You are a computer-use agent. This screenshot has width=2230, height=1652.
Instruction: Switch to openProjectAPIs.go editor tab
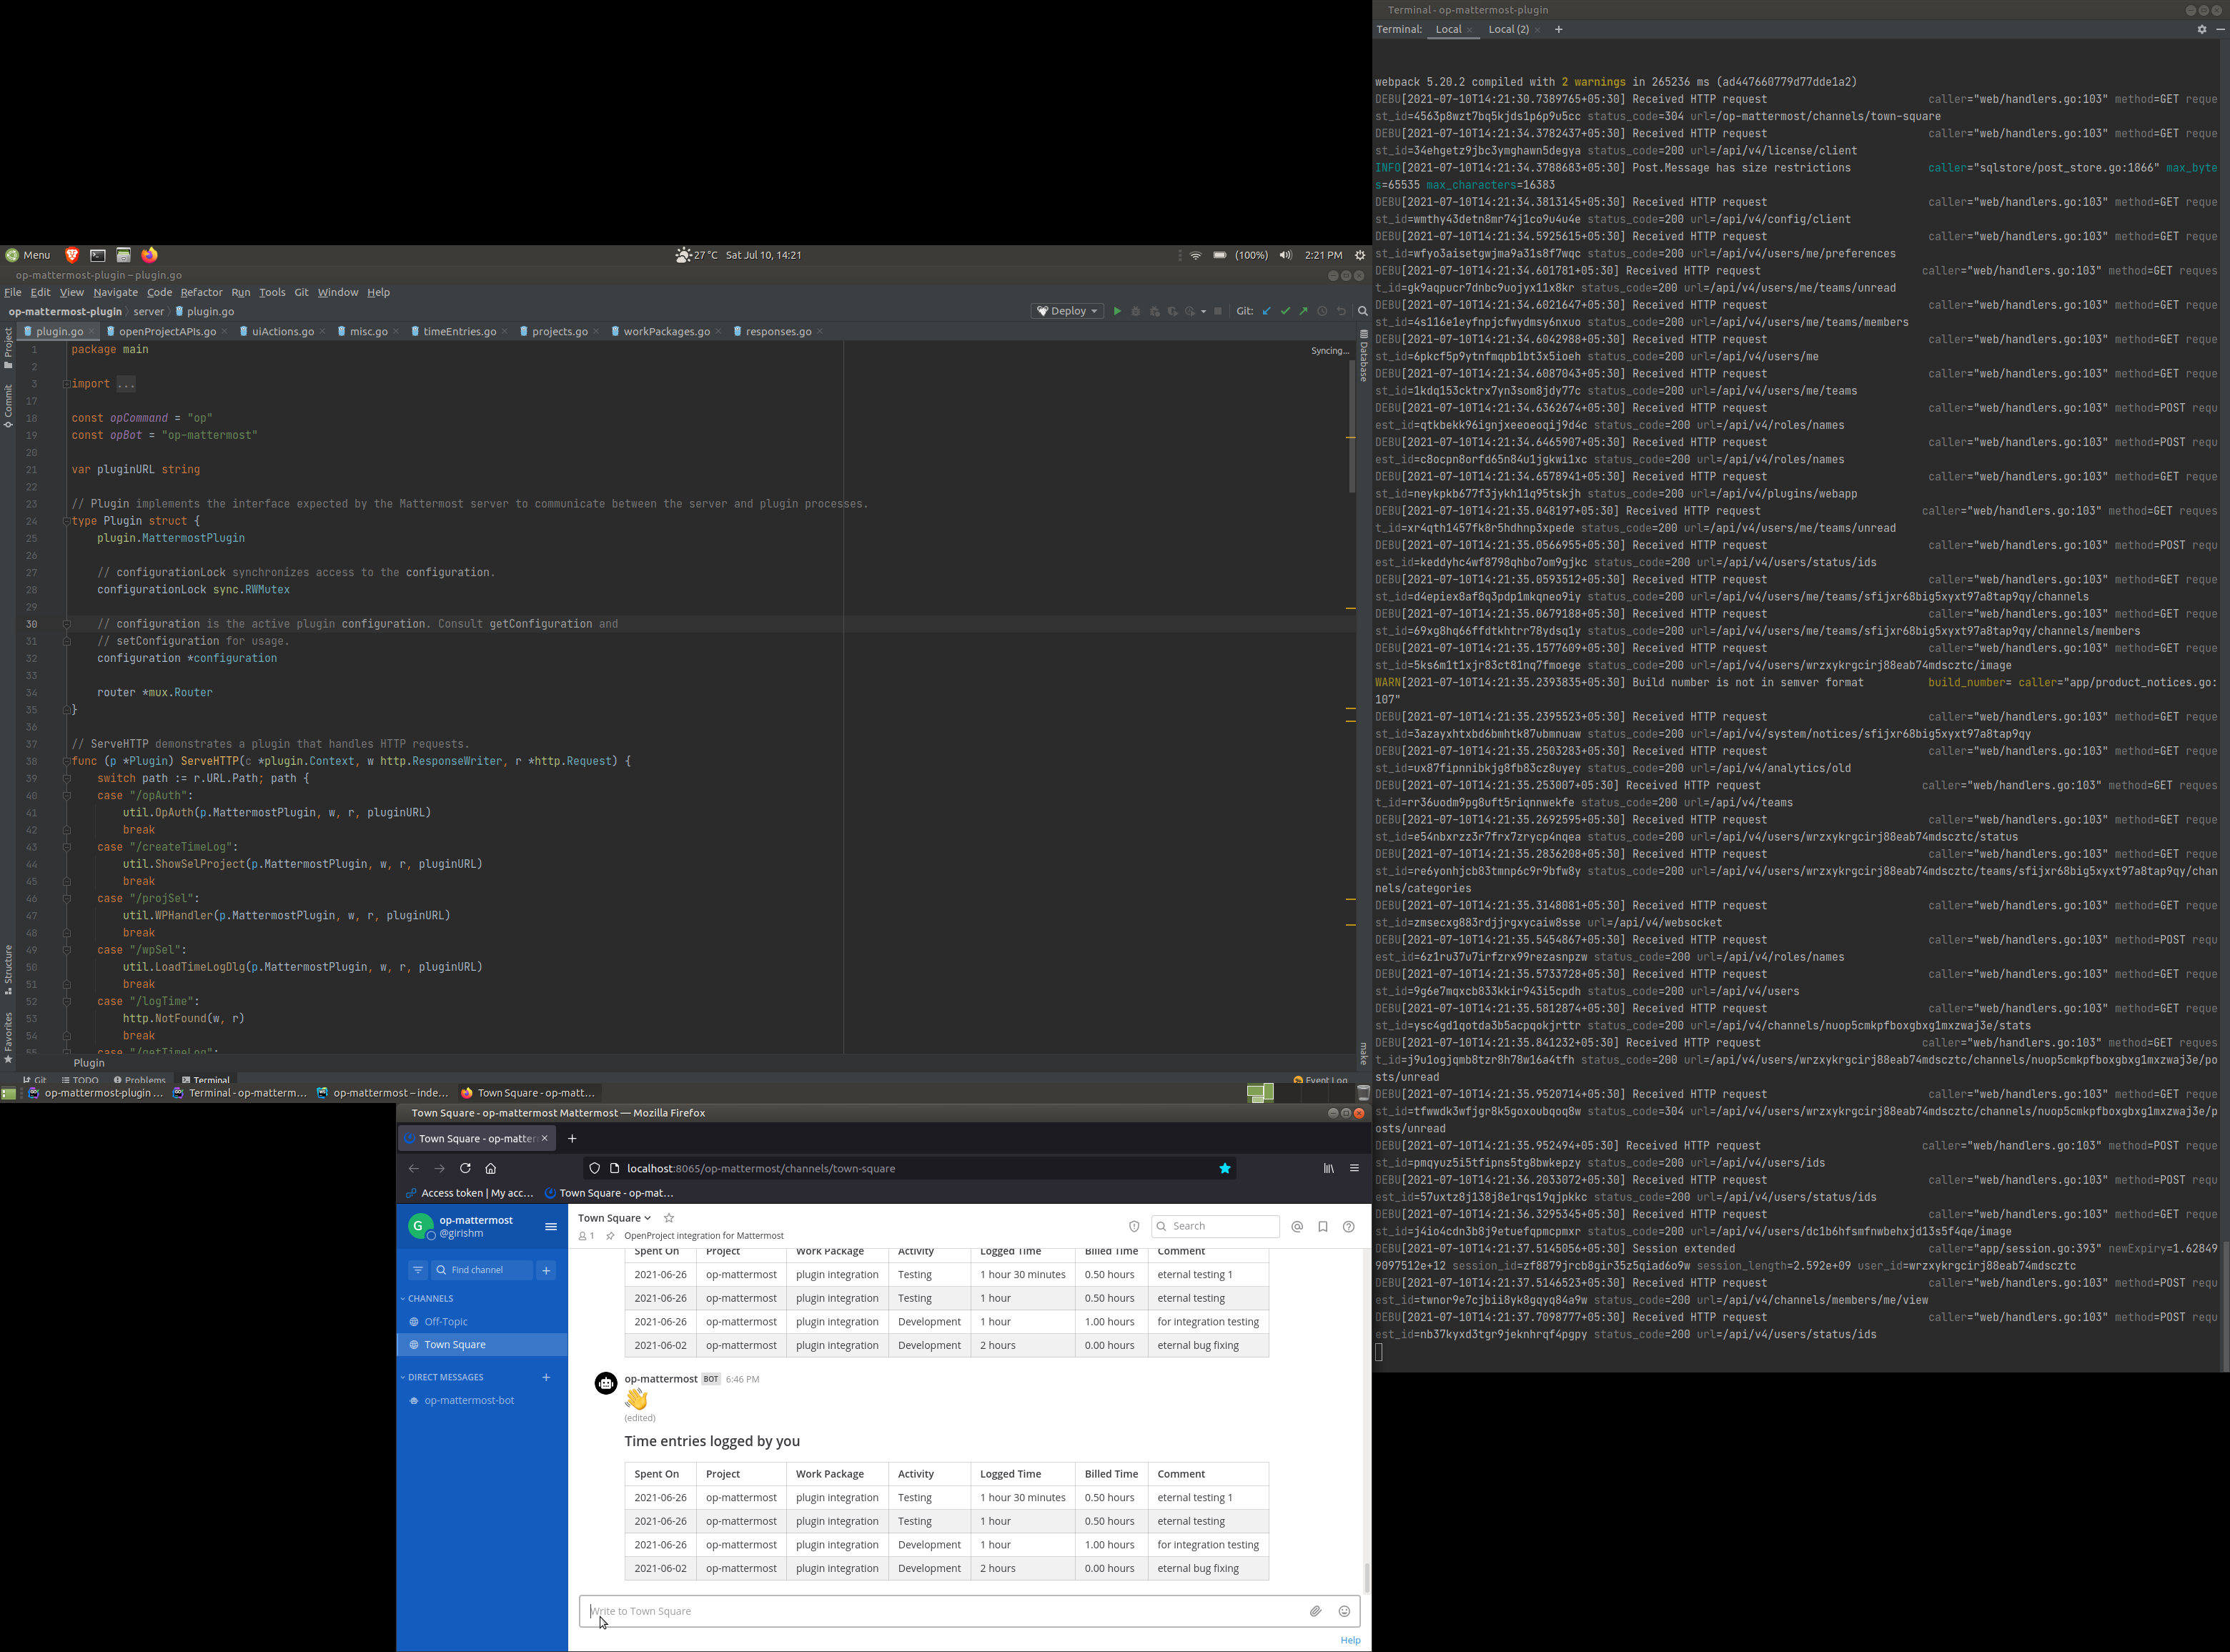[x=167, y=331]
